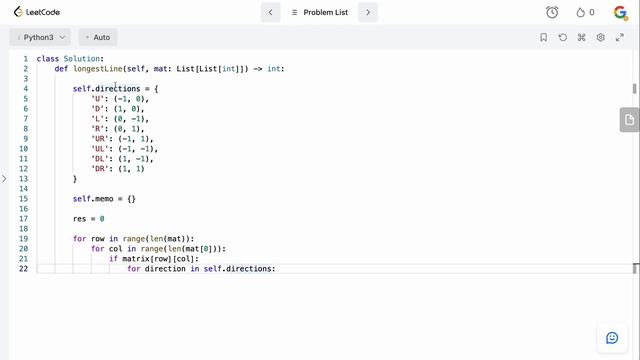The height and width of the screenshot is (360, 640).
Task: Click the "'UL': (-1, -1)," entry
Action: pos(124,149)
